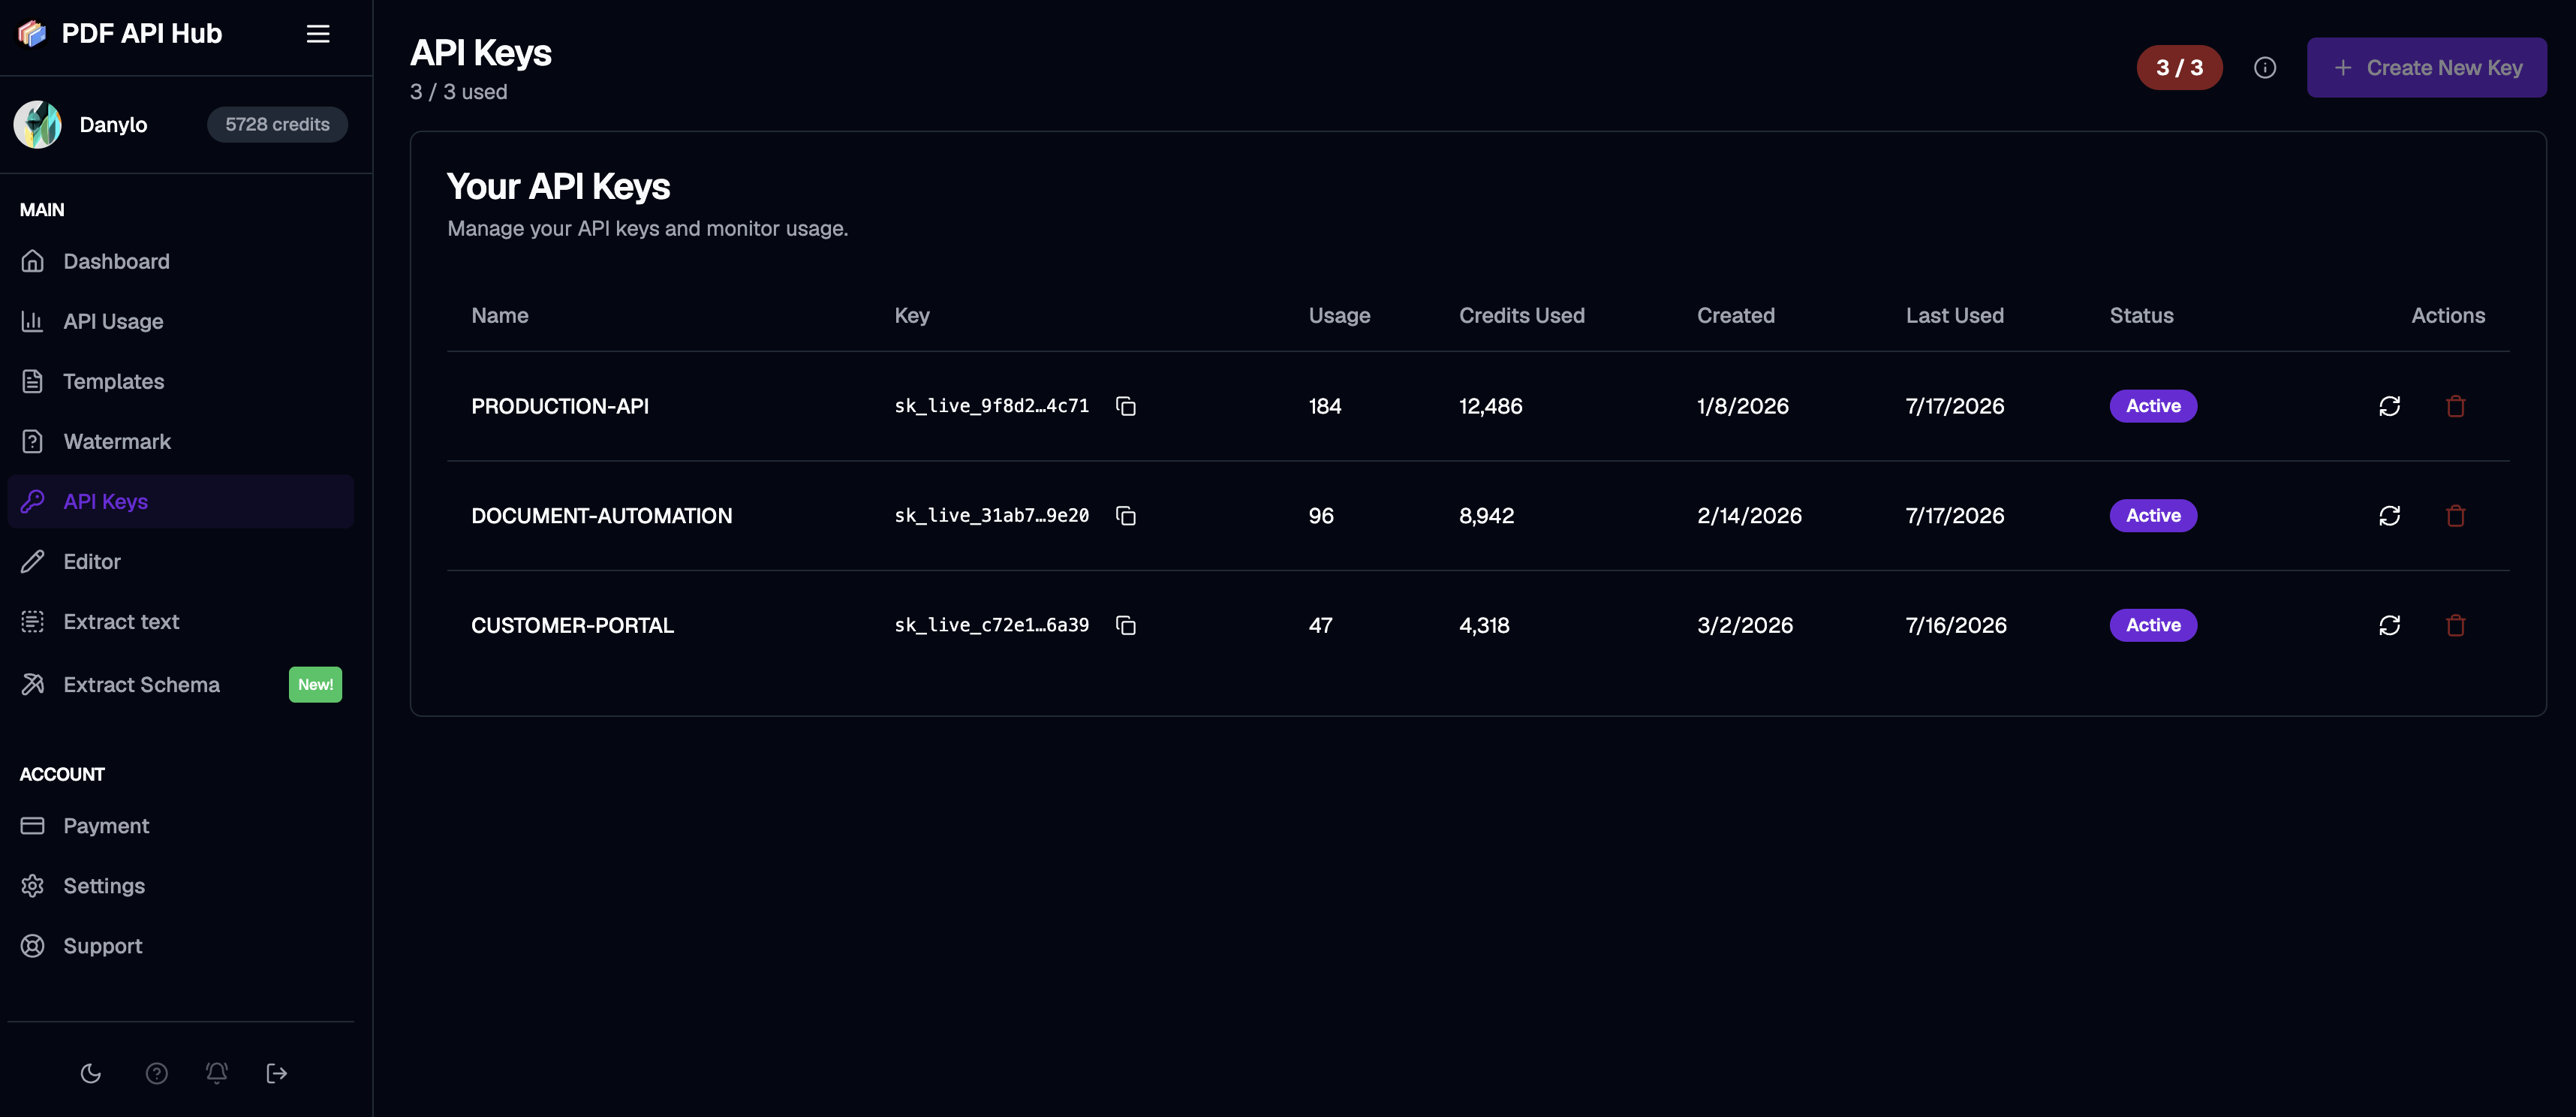Viewport: 2576px width, 1117px height.
Task: Go to API Usage
Action: 180,321
